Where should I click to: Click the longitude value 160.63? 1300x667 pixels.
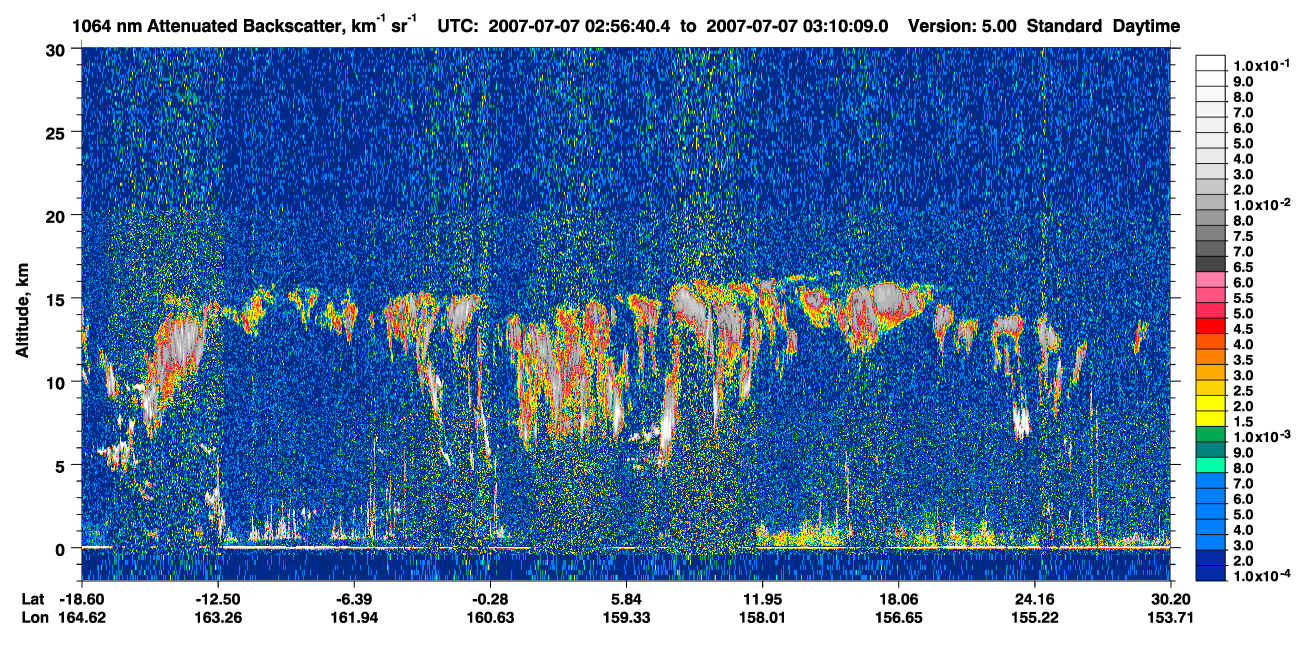click(x=490, y=617)
